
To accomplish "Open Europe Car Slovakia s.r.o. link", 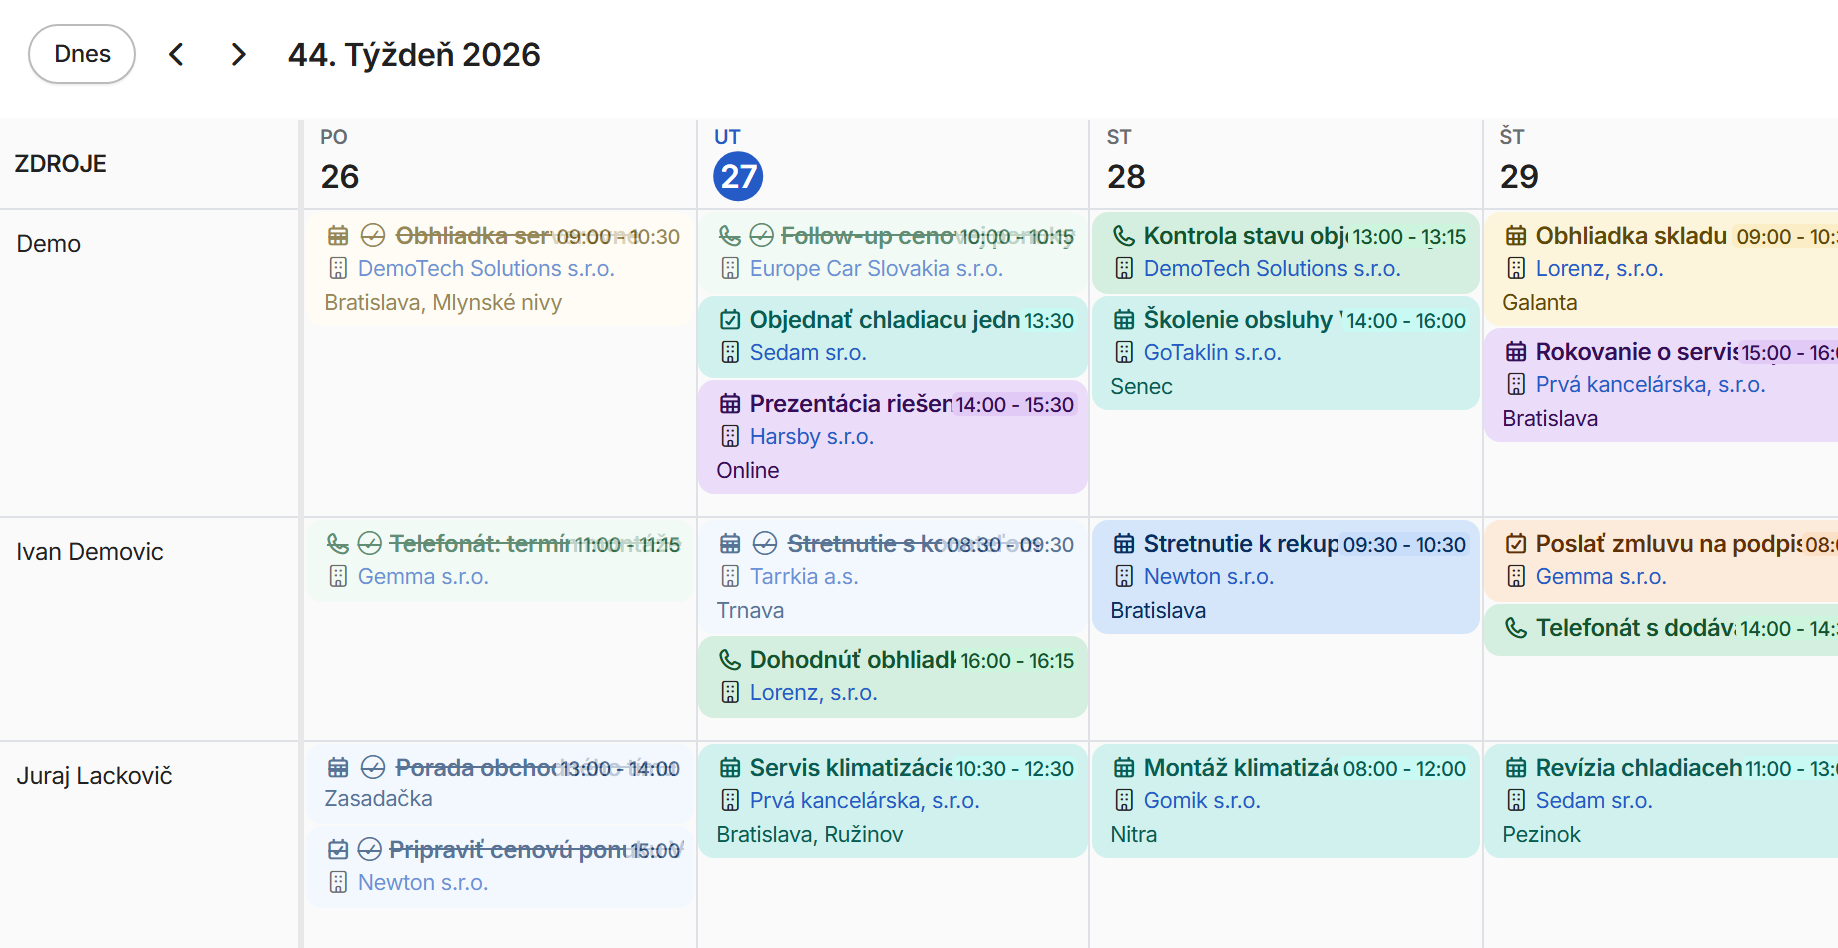I will 876,269.
